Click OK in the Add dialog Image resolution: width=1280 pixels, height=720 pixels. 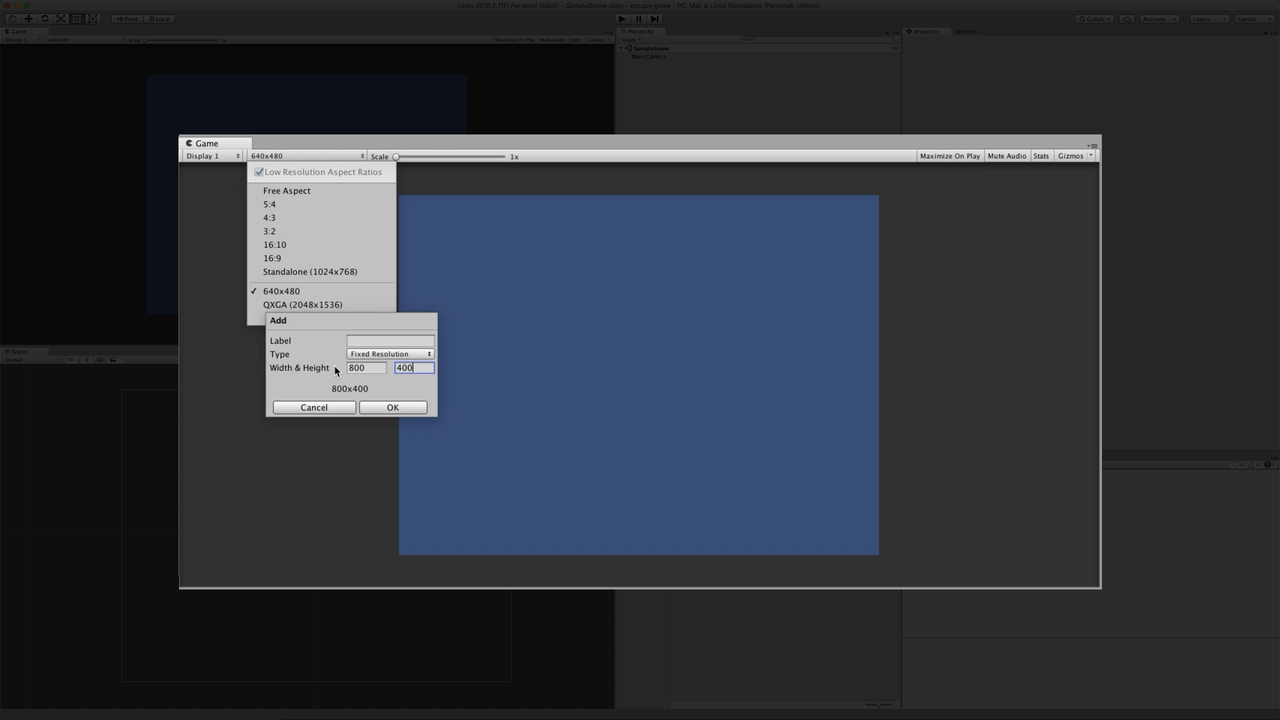click(x=393, y=408)
